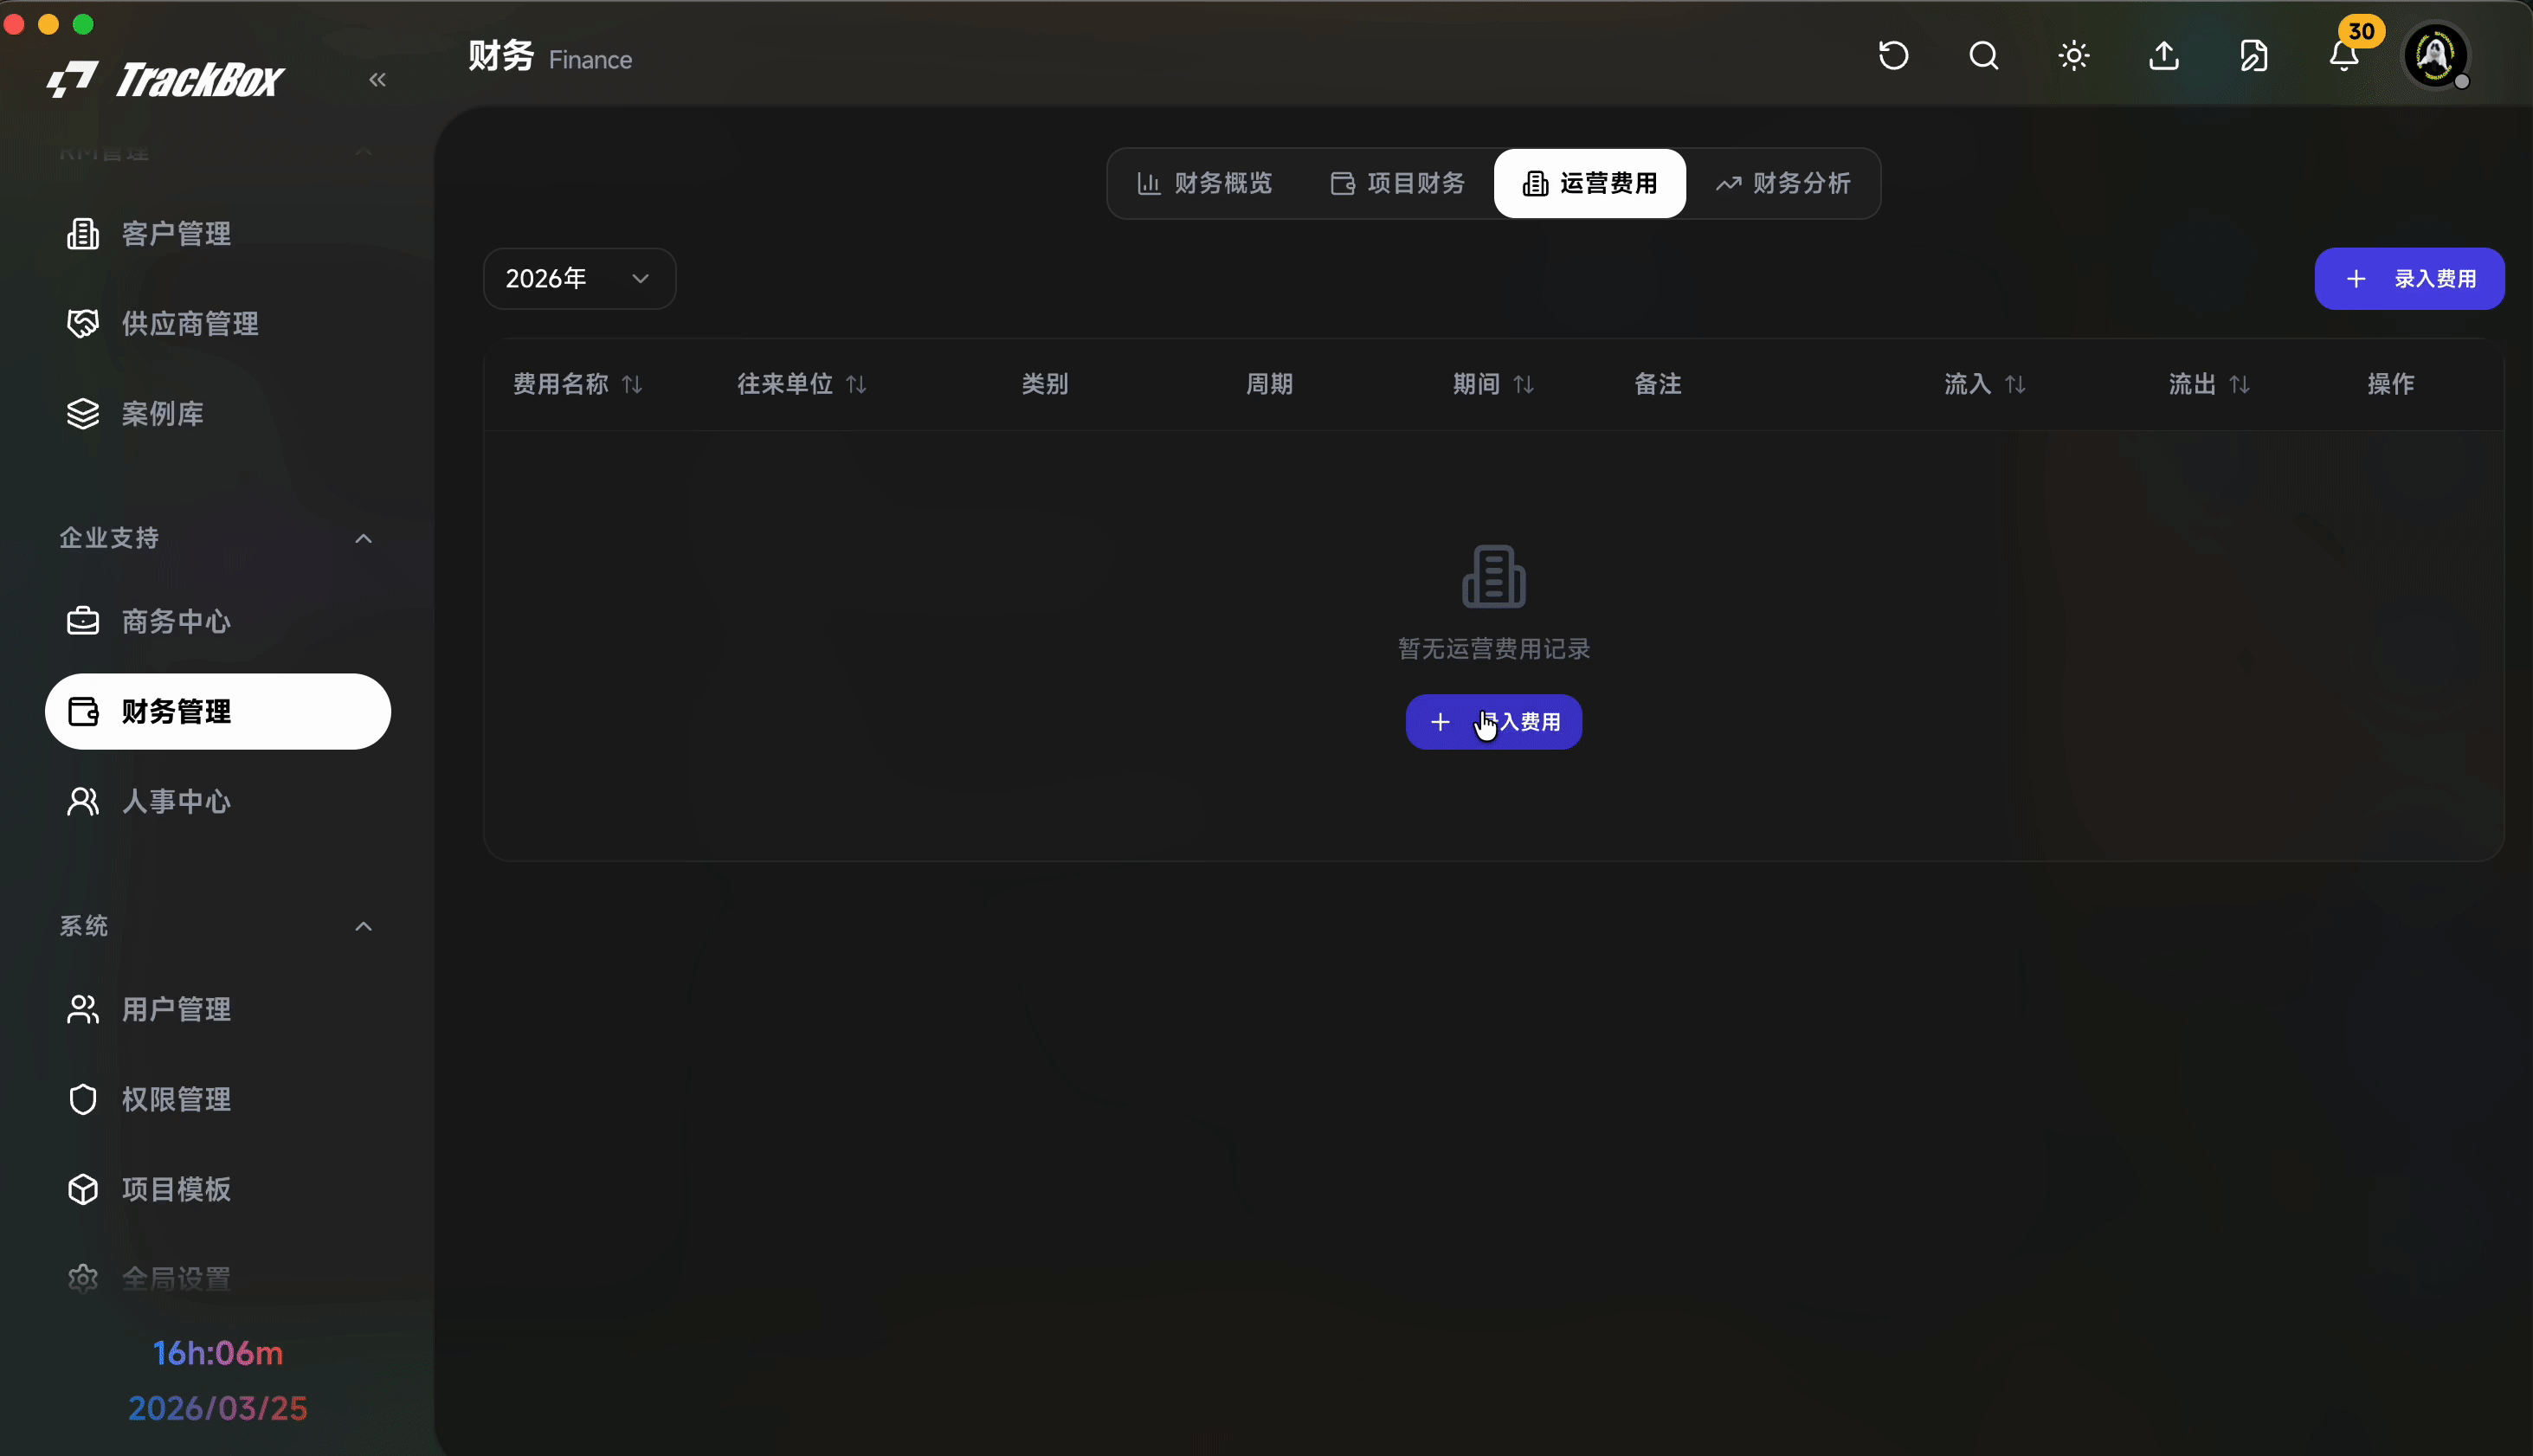
Task: Open search with magnifier icon
Action: [x=1984, y=55]
